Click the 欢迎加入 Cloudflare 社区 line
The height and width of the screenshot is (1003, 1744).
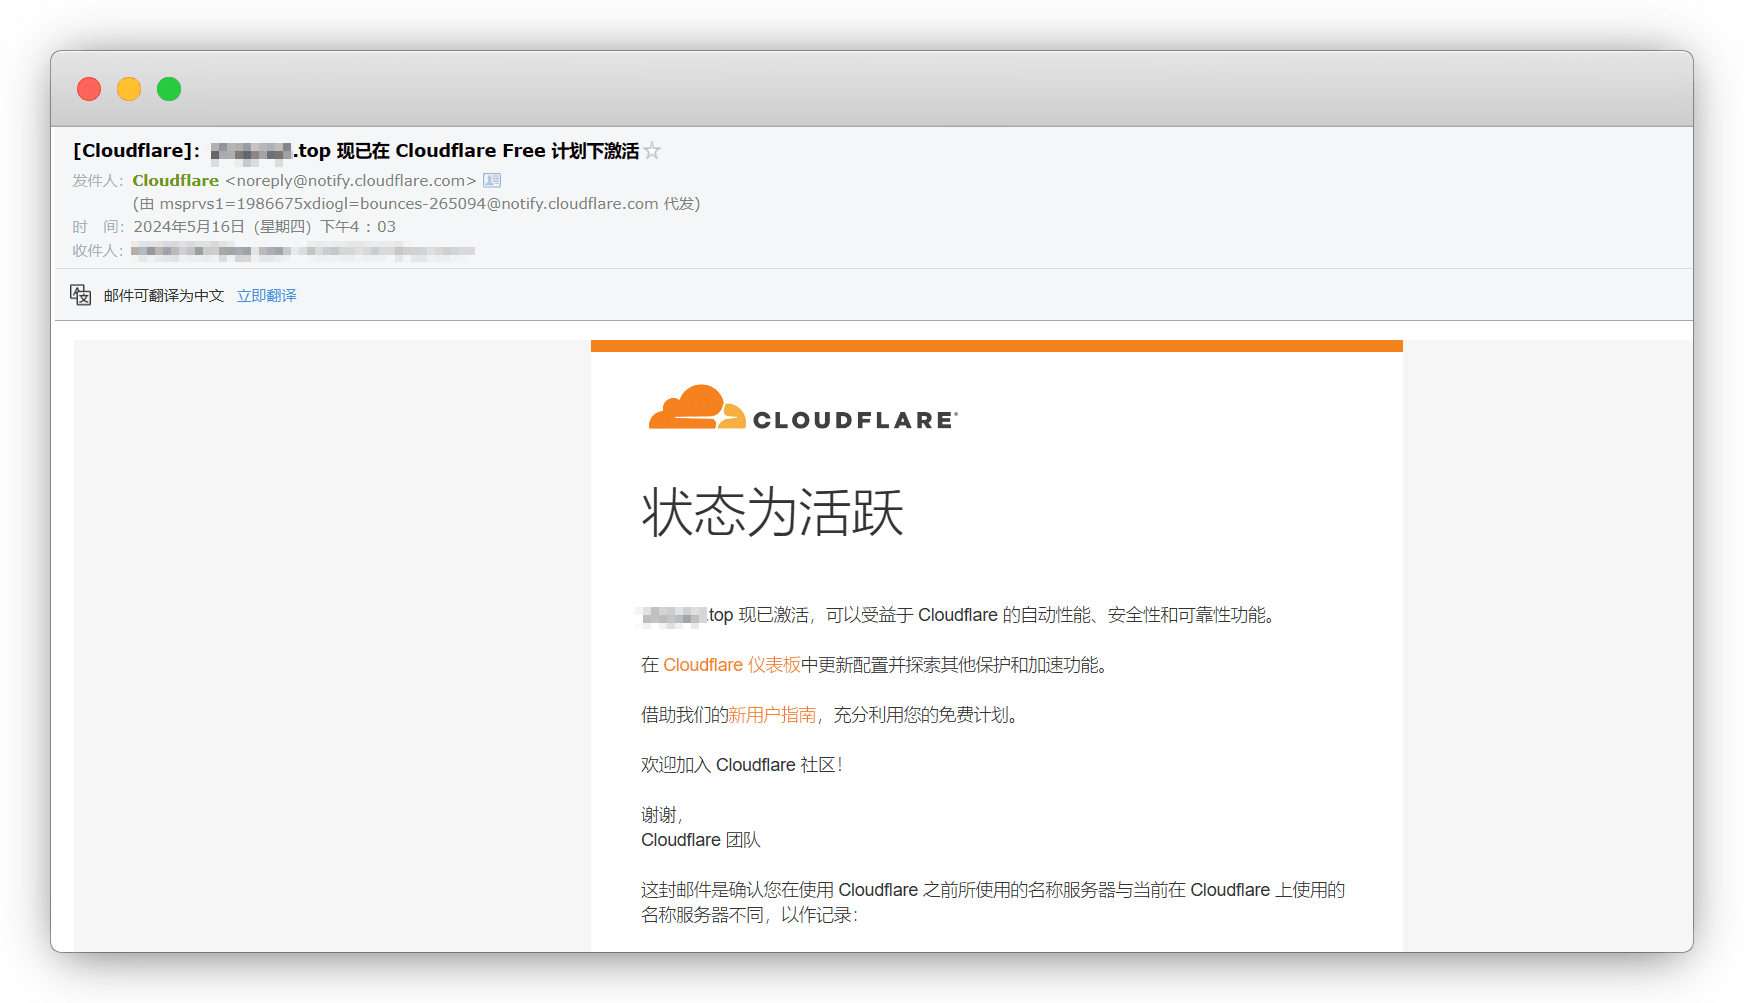[742, 765]
